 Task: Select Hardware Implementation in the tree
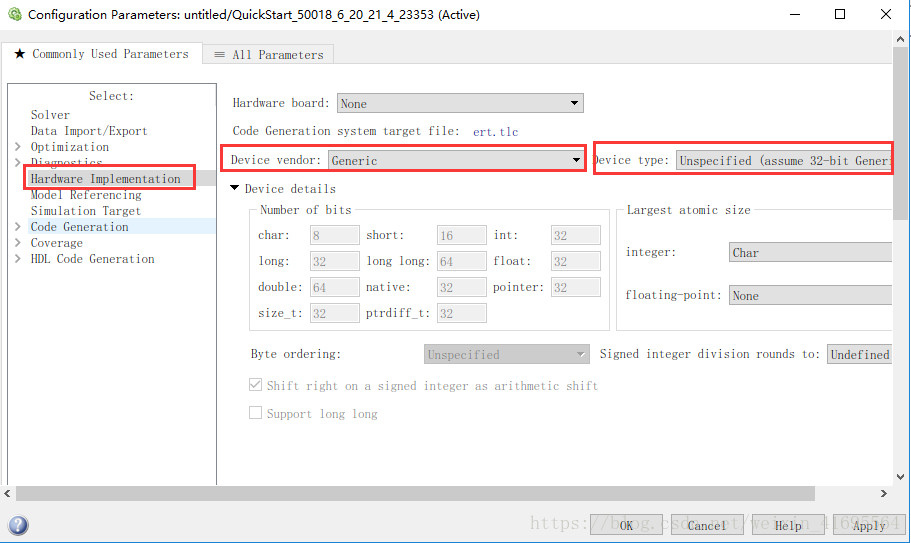click(105, 179)
